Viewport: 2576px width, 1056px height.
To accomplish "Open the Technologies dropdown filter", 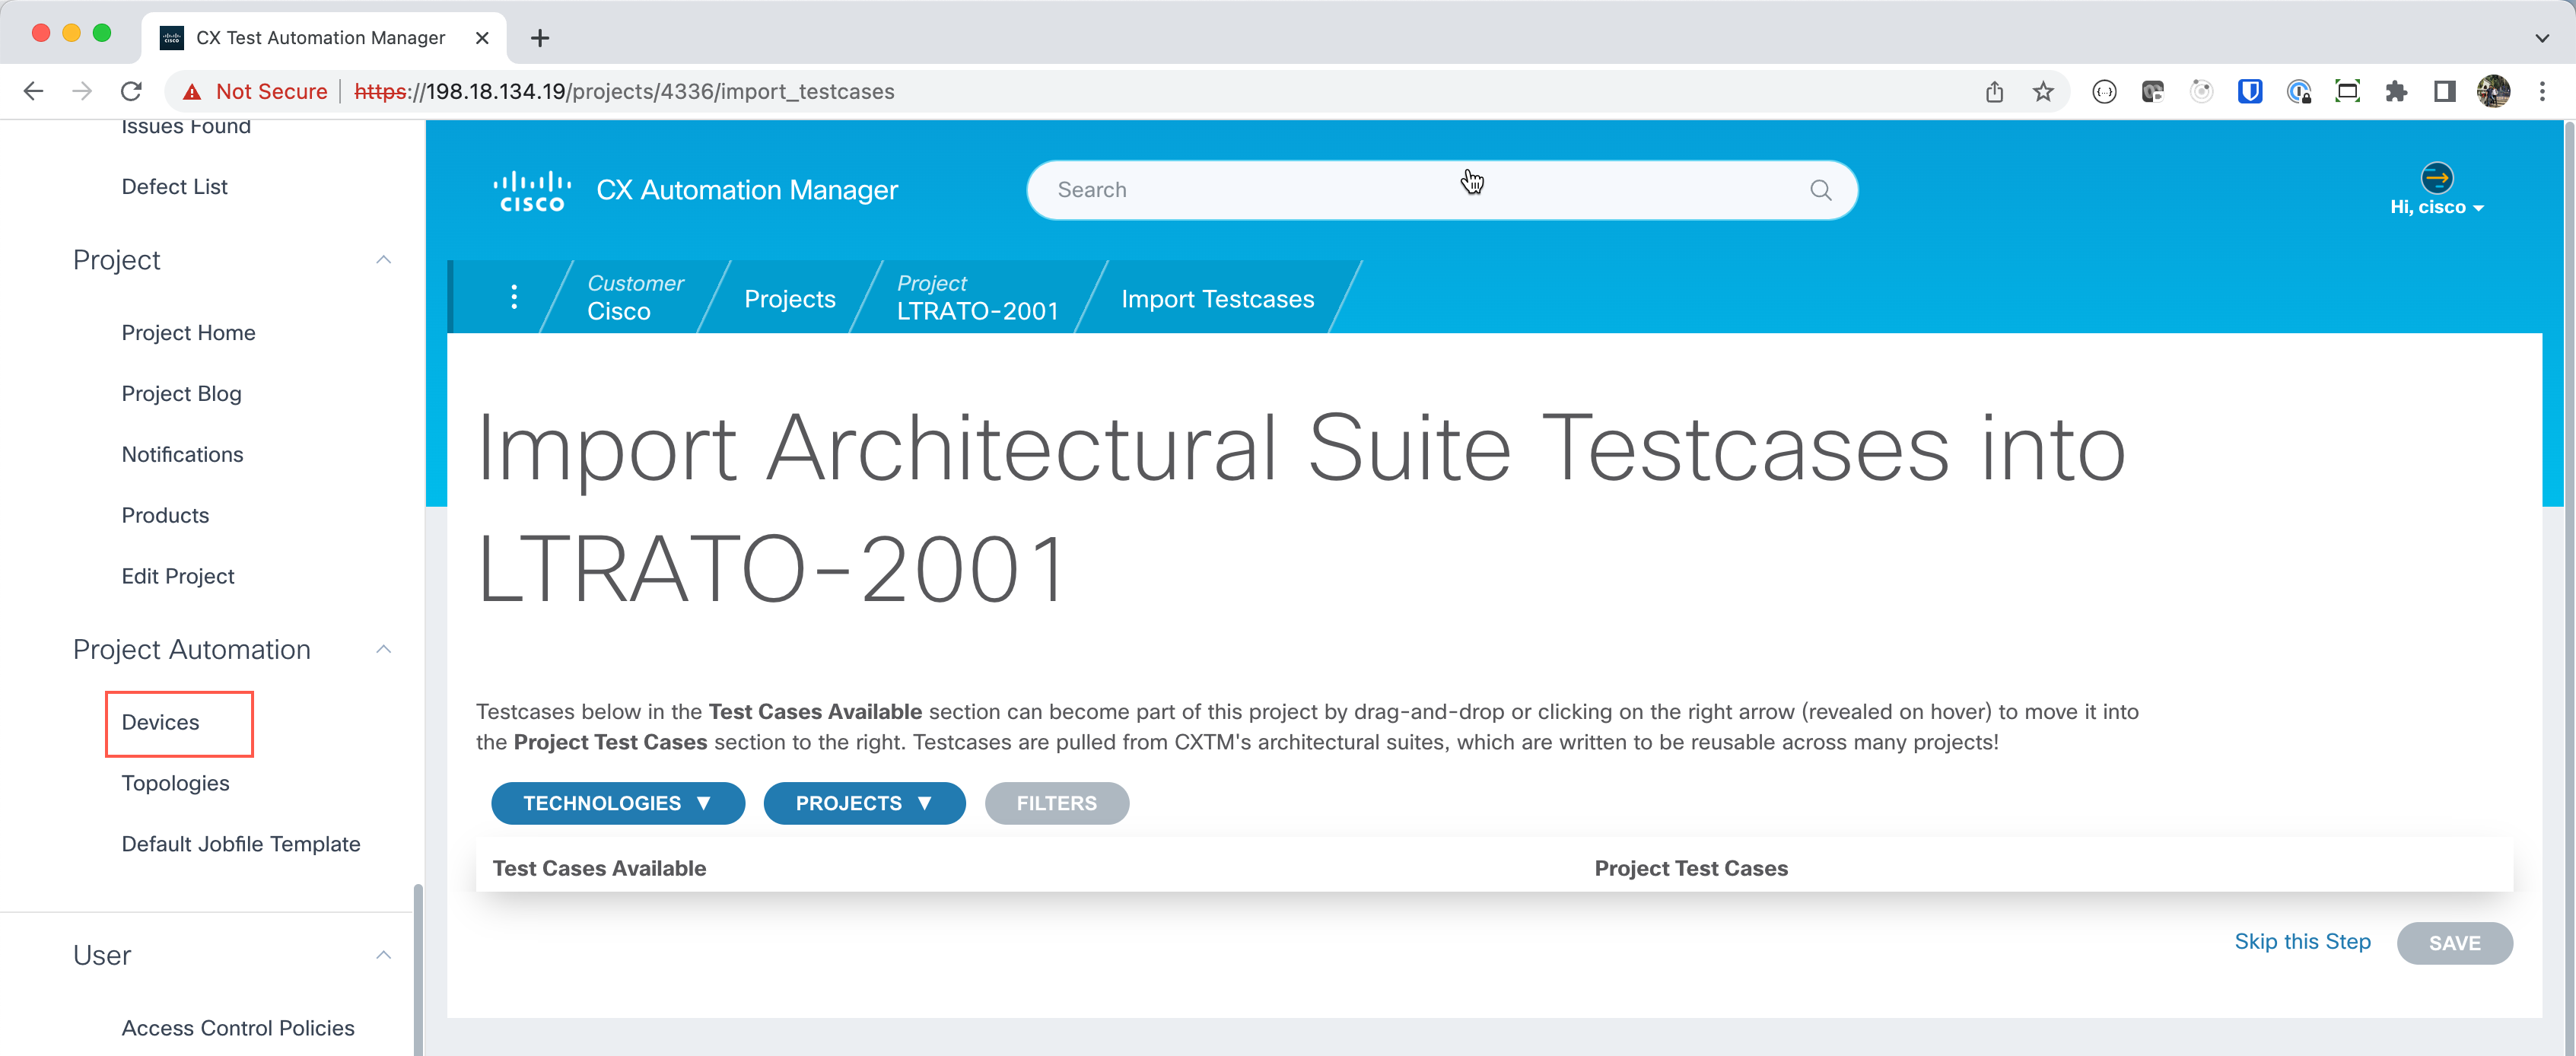I will coord(618,803).
